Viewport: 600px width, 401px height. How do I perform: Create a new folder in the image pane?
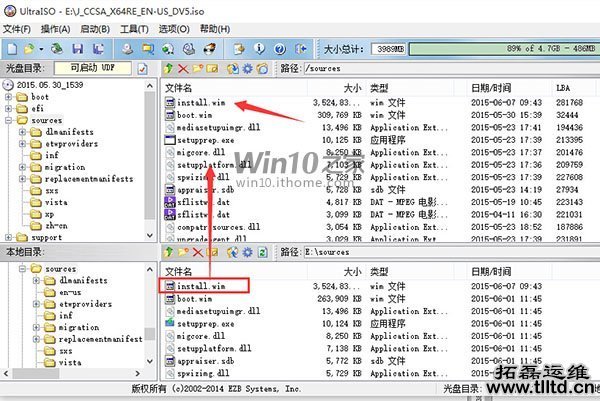(198, 68)
